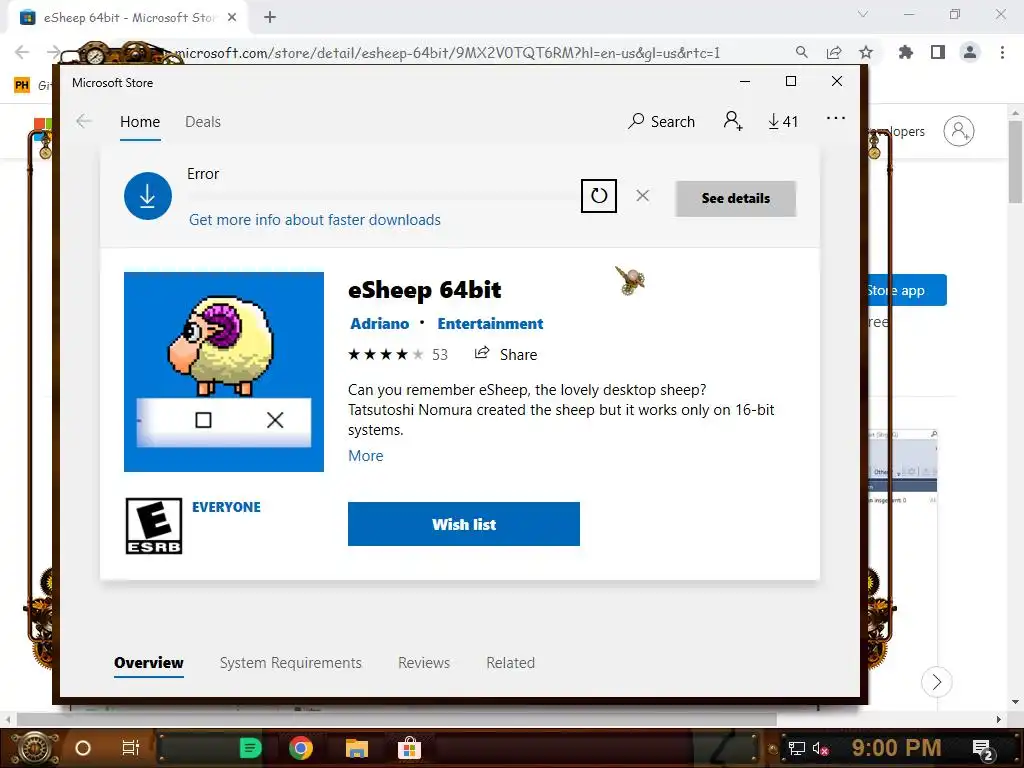Click the Chrome zoom magnifier icon
1024x768 pixels.
point(802,52)
